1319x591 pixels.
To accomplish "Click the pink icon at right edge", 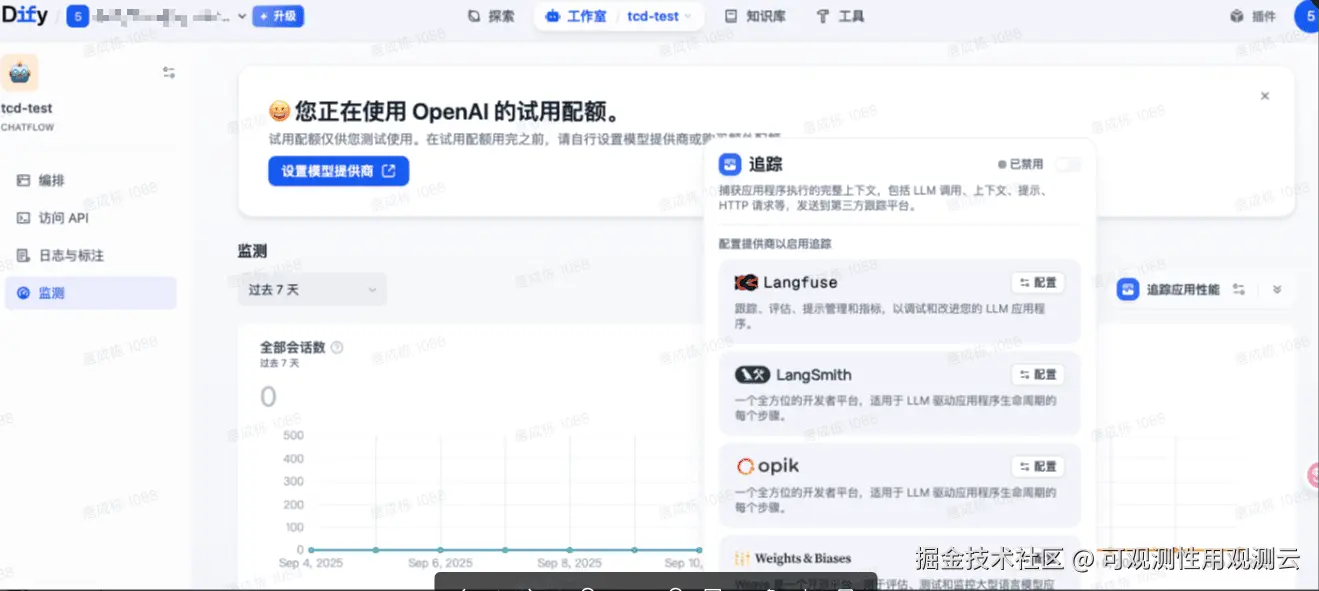I will pos(1313,476).
